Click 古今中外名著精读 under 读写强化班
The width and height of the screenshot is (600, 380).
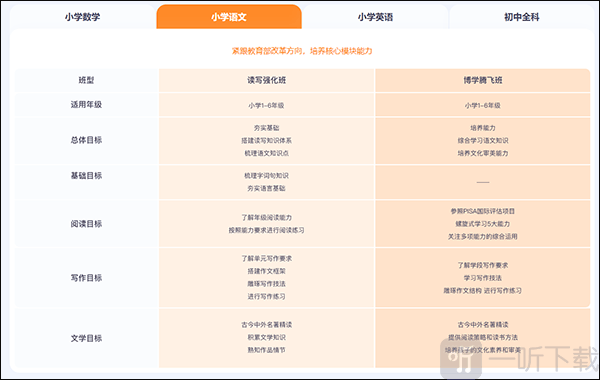pyautogui.click(x=266, y=325)
